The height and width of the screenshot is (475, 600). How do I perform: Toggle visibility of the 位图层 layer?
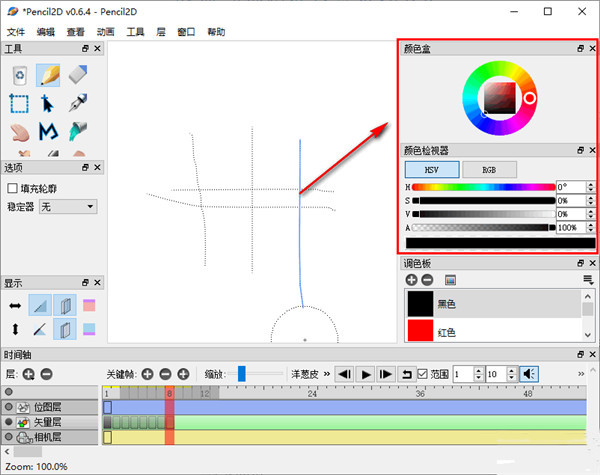(9, 407)
